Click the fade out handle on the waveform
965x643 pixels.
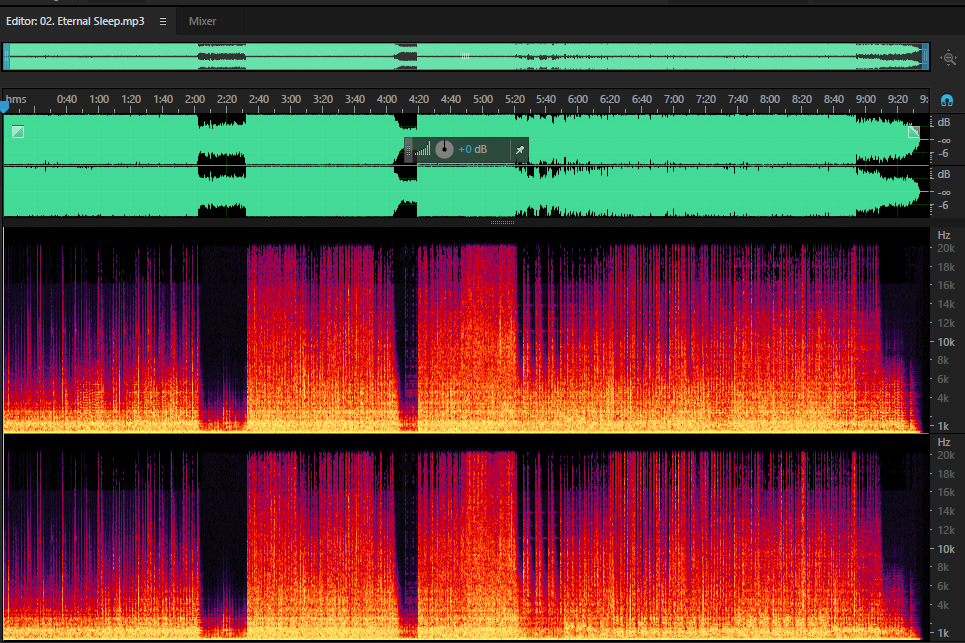point(914,131)
